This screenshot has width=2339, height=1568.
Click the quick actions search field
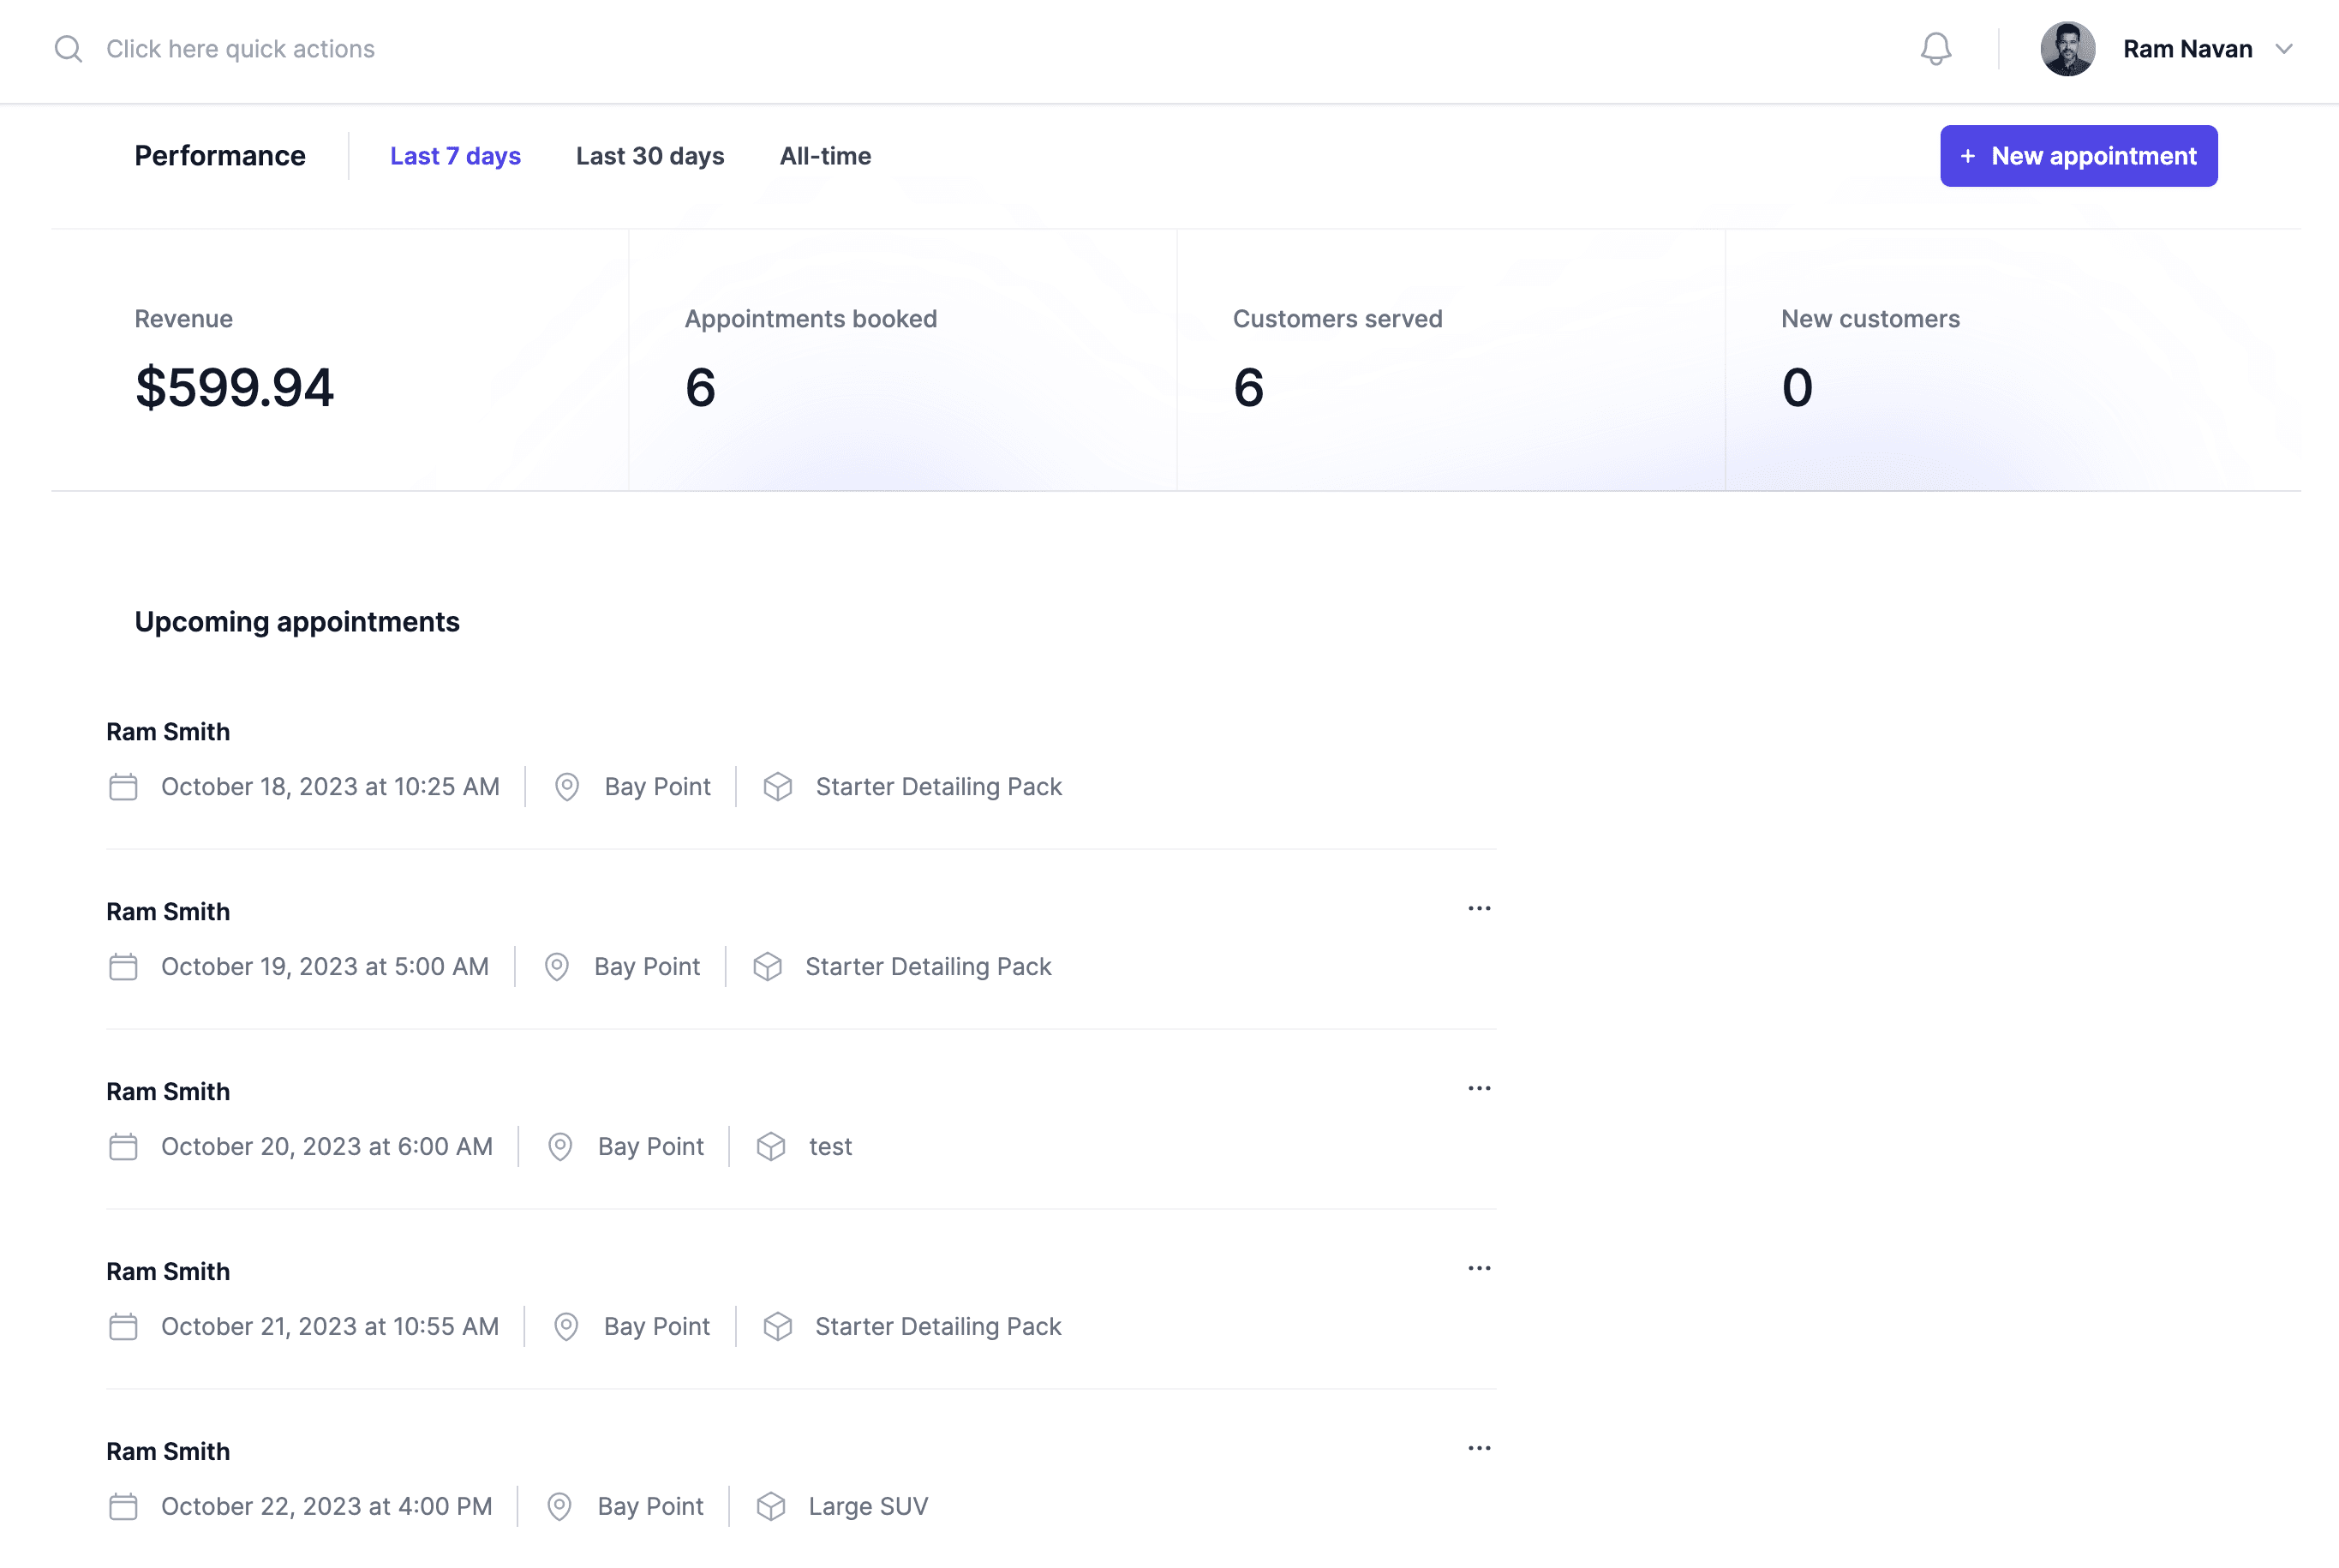click(240, 48)
